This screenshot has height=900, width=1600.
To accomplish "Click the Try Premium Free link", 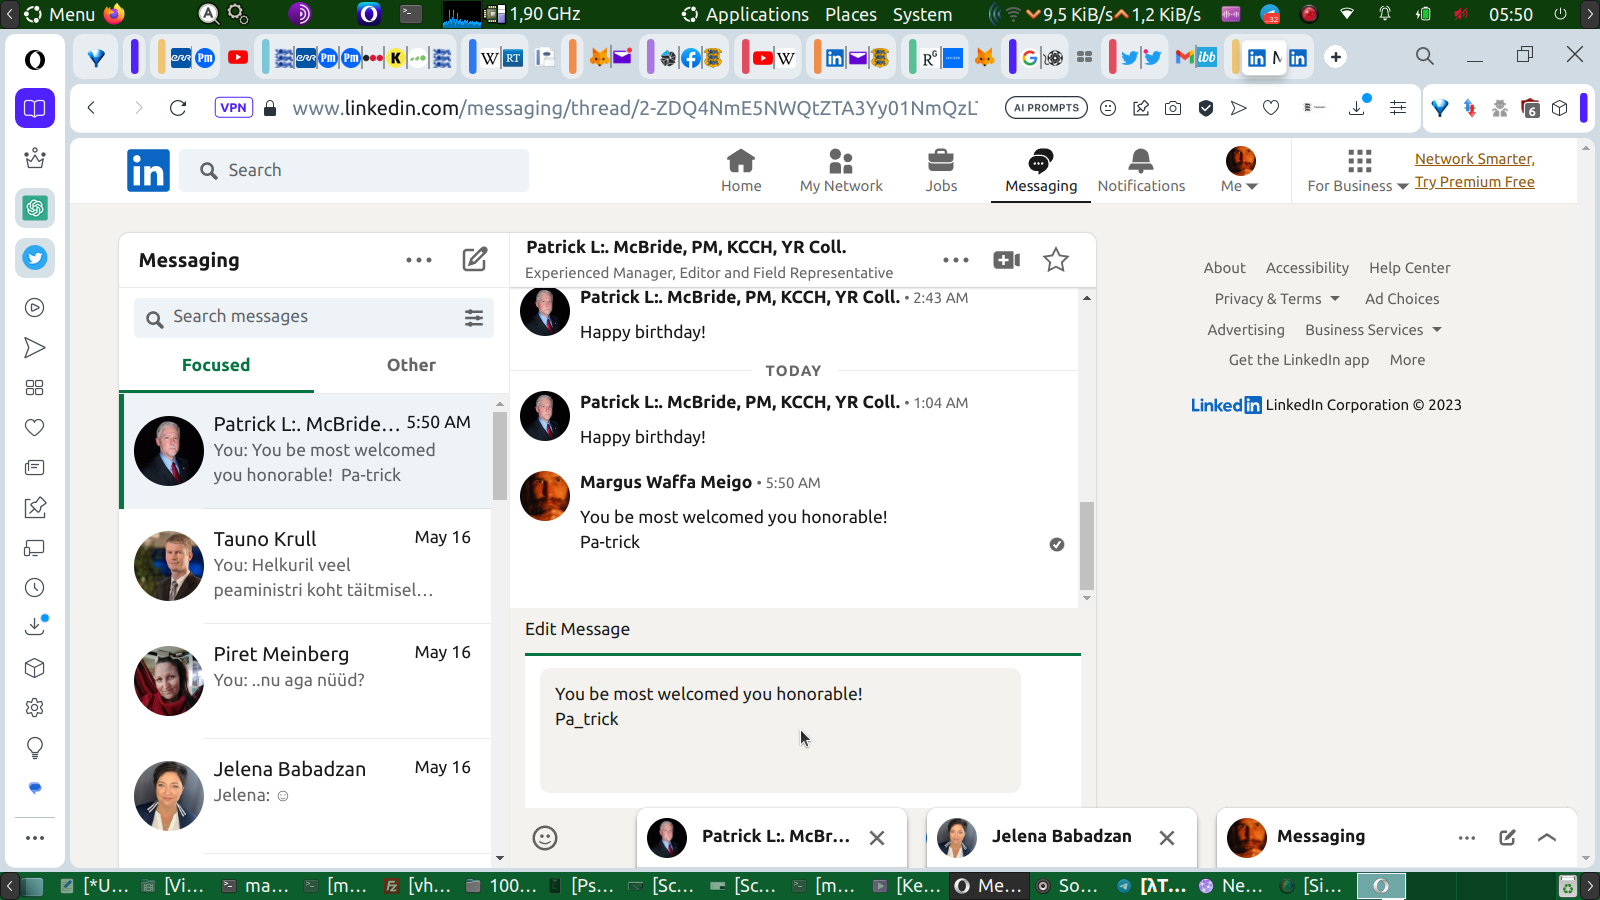I will tap(1474, 182).
